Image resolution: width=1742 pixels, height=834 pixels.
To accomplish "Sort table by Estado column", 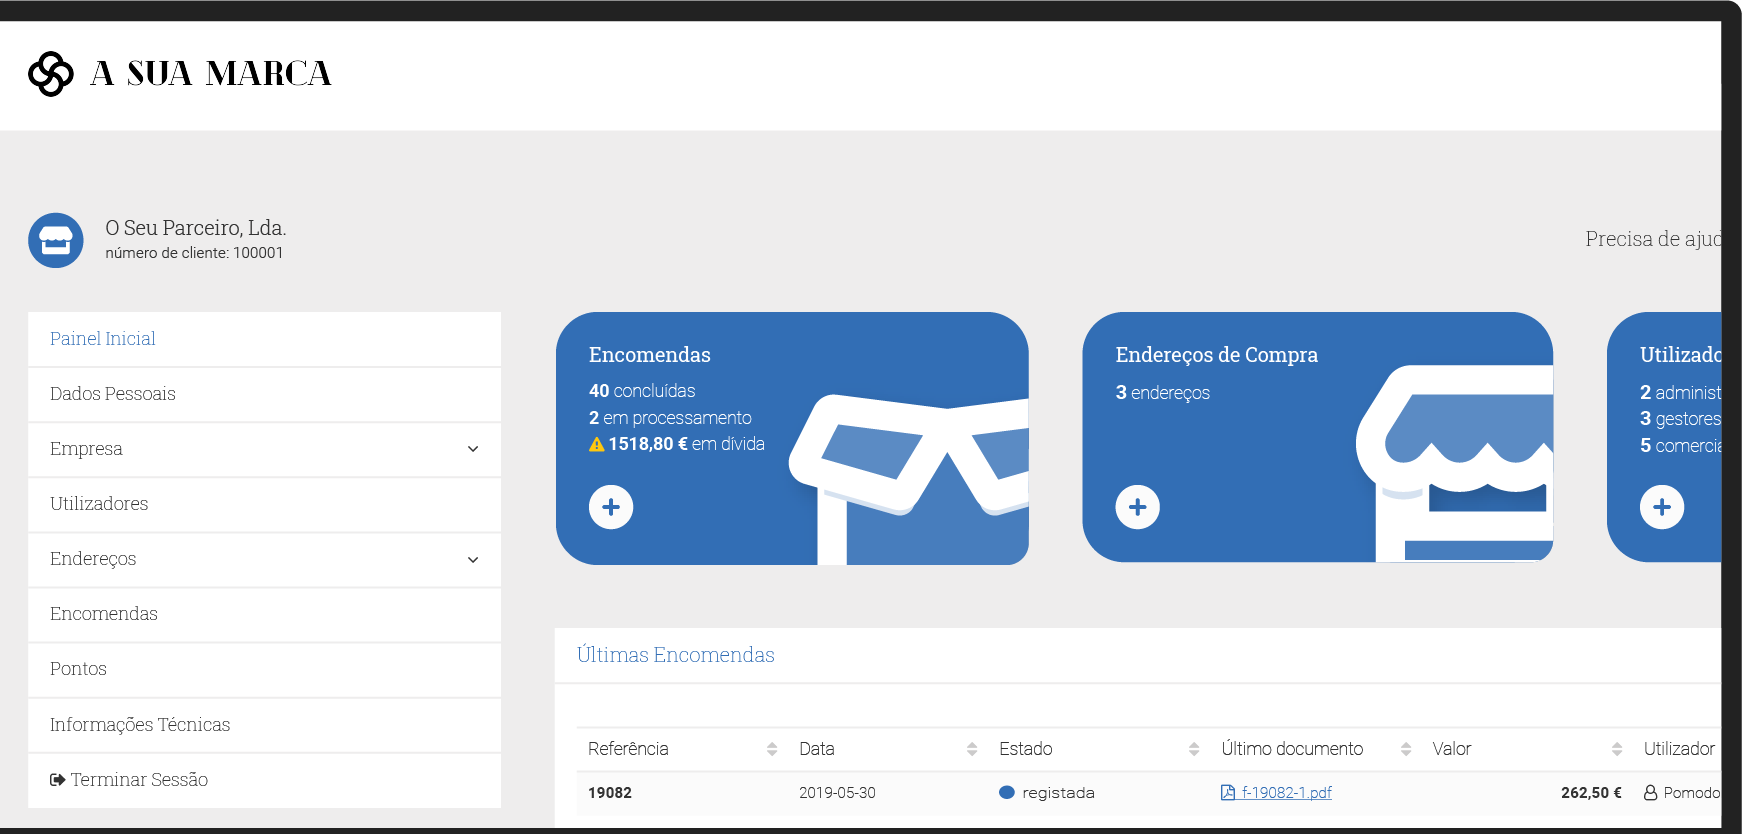I will [1194, 749].
